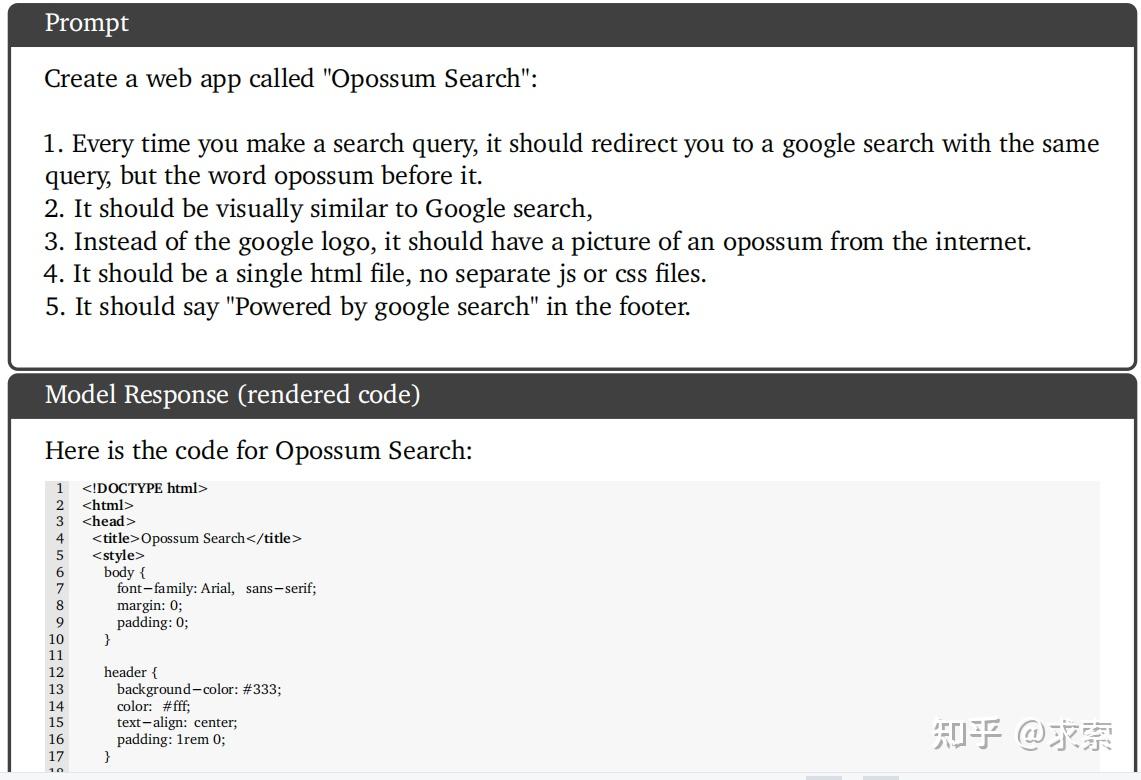The height and width of the screenshot is (780, 1141).
Task: Click requirement 4 about single html file
Action: point(375,274)
